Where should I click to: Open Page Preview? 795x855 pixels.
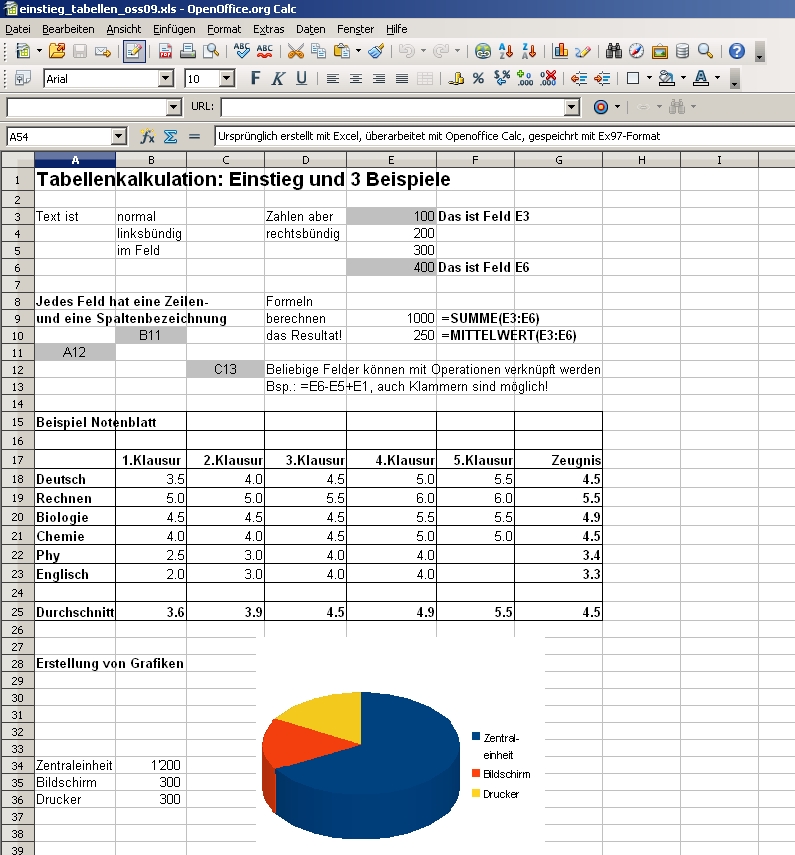point(211,51)
